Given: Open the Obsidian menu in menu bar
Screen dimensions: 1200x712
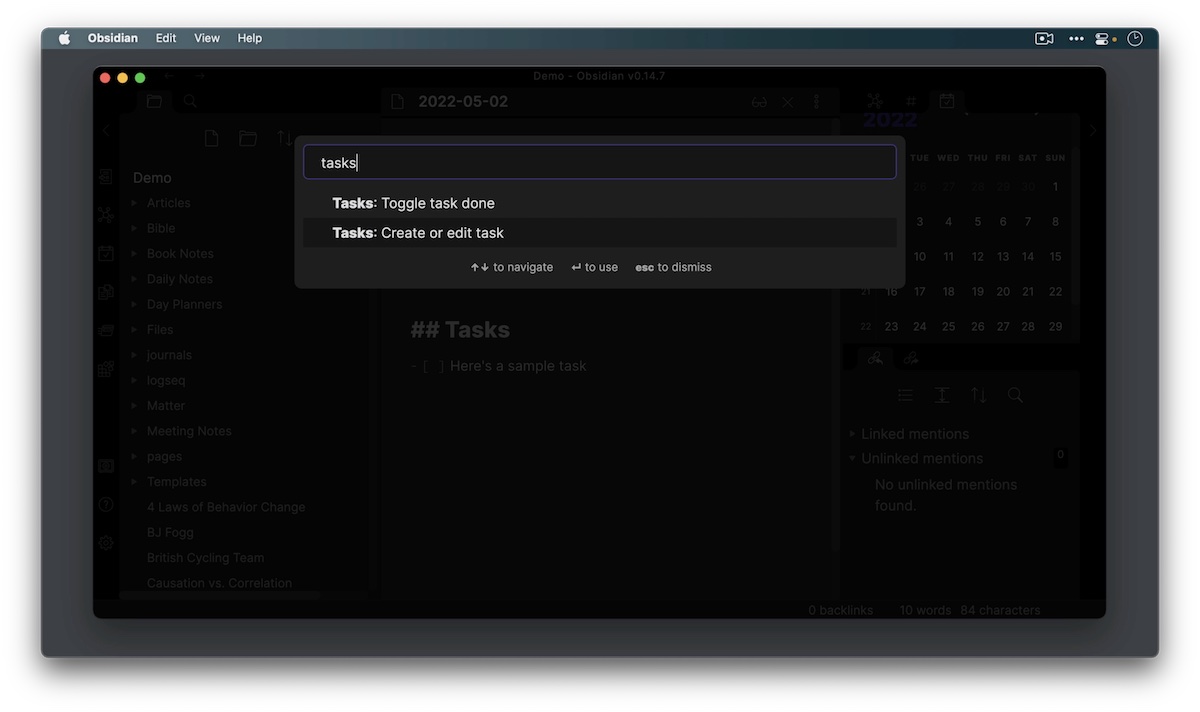Looking at the screenshot, I should click(113, 38).
